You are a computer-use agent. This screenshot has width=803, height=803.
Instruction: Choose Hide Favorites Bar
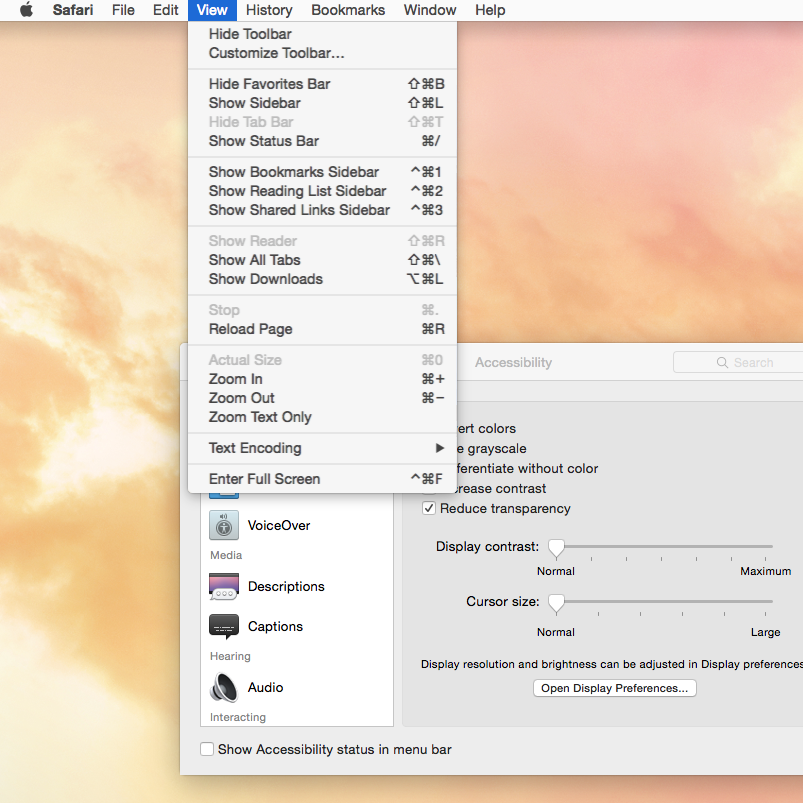tap(323, 84)
